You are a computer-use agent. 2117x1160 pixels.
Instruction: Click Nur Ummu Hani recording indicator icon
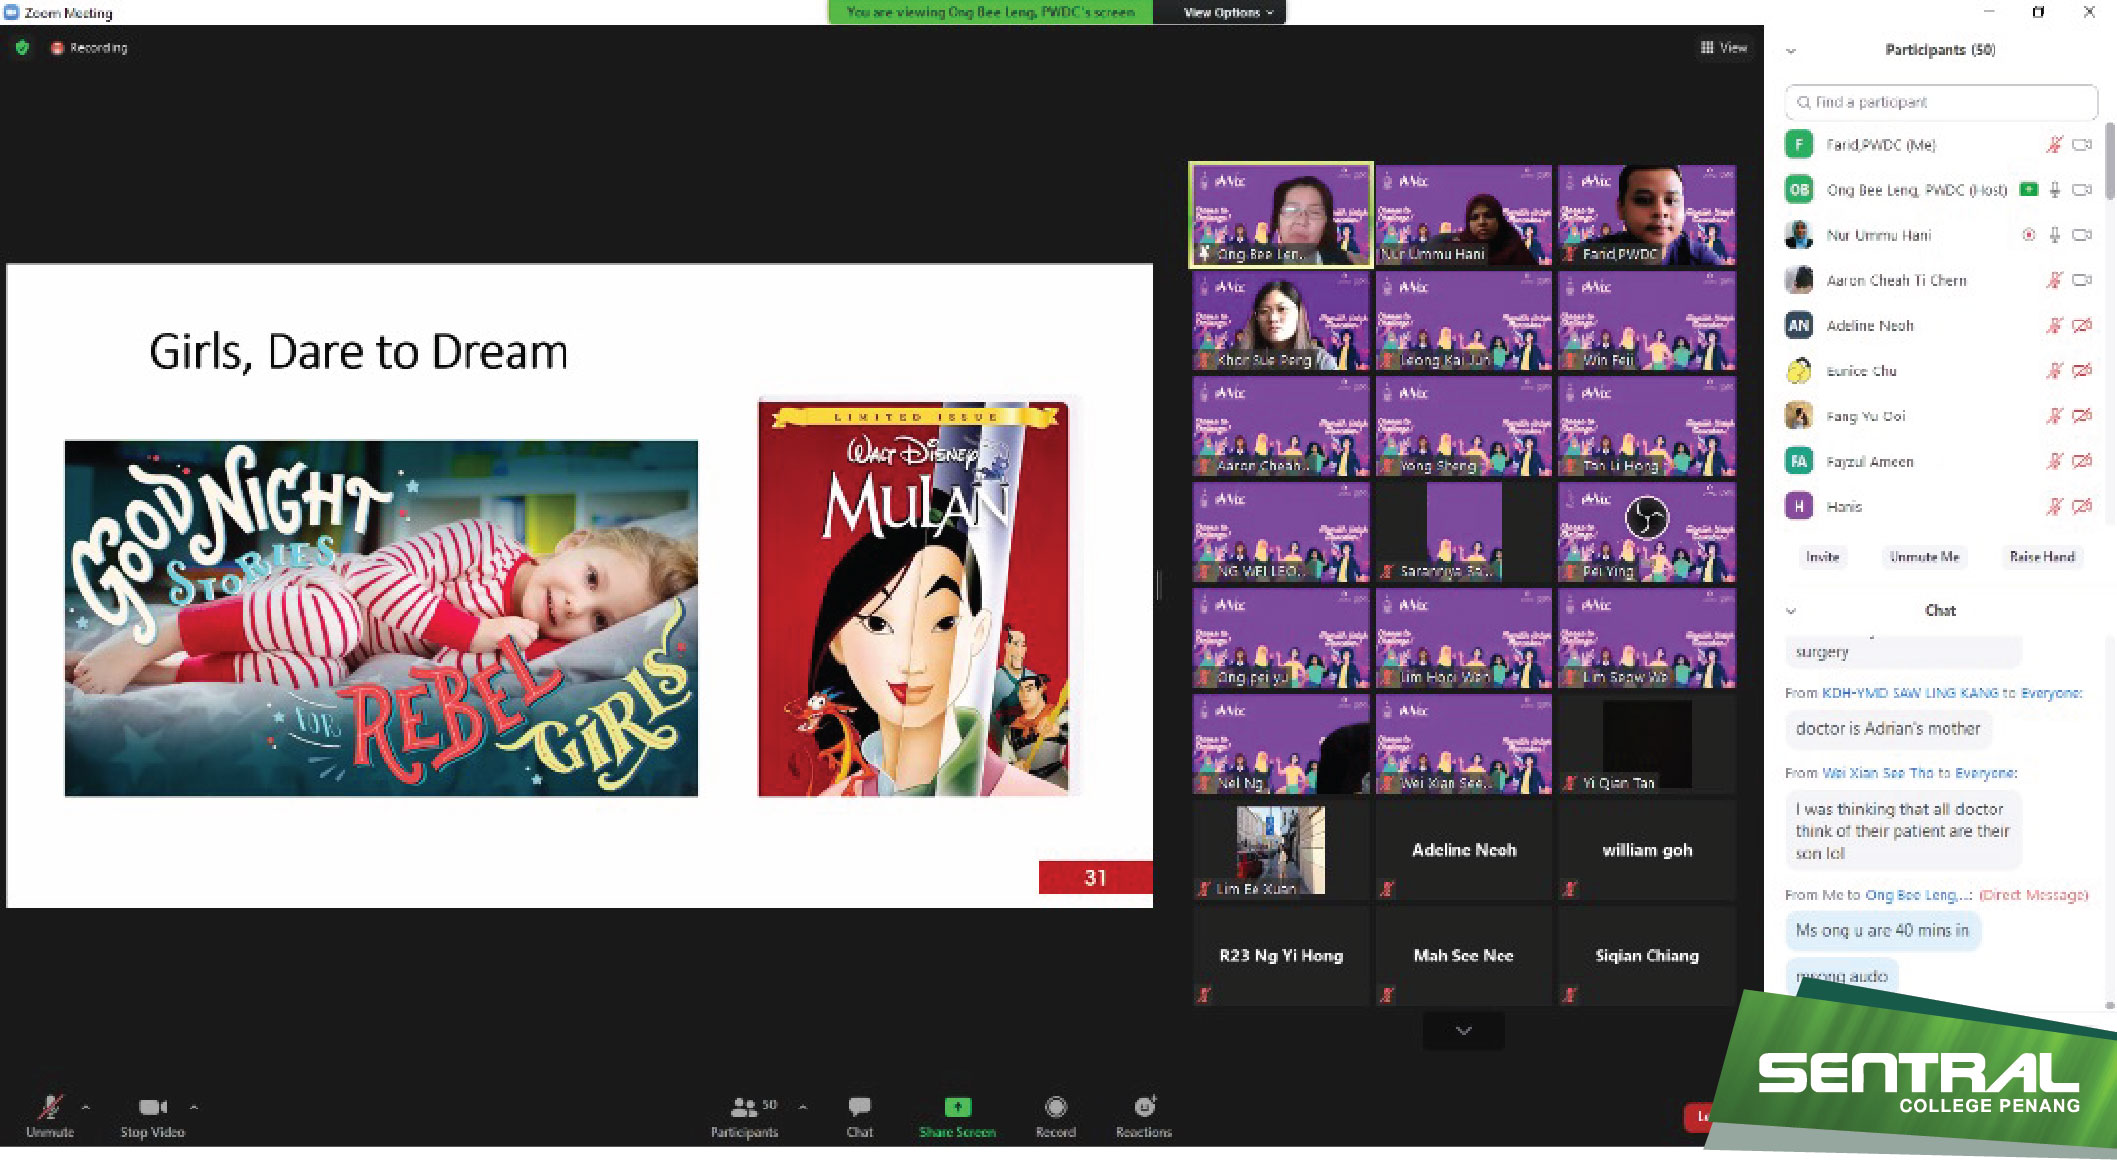click(x=2029, y=235)
